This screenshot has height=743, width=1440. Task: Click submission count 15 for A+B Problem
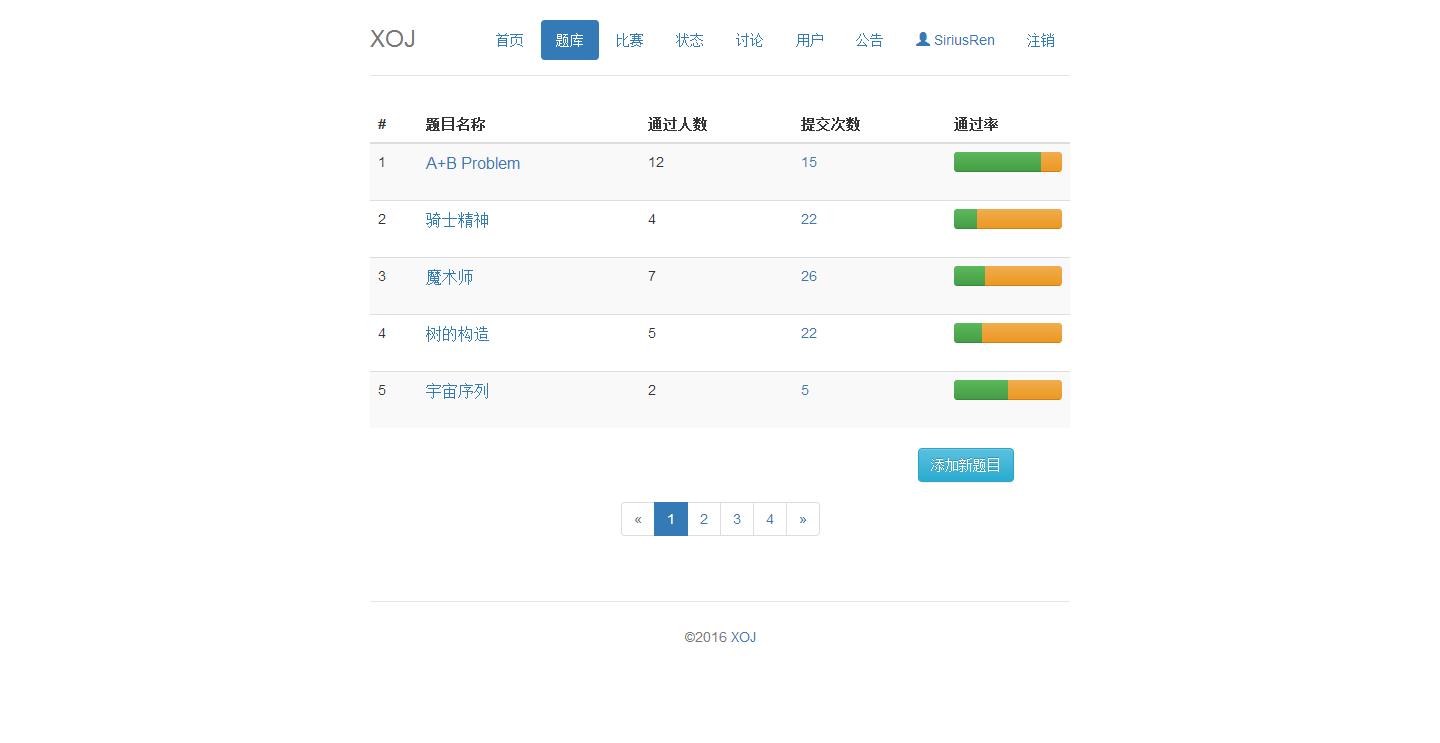coord(809,162)
